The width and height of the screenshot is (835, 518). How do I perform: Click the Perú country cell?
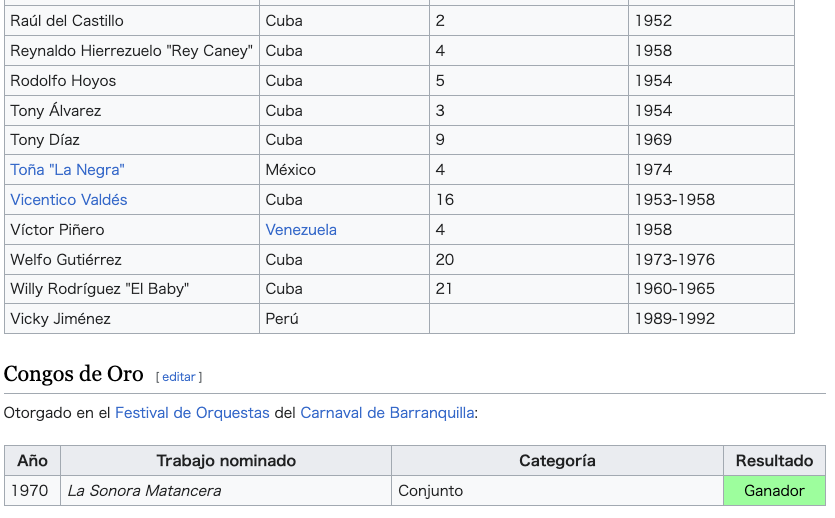[344, 318]
